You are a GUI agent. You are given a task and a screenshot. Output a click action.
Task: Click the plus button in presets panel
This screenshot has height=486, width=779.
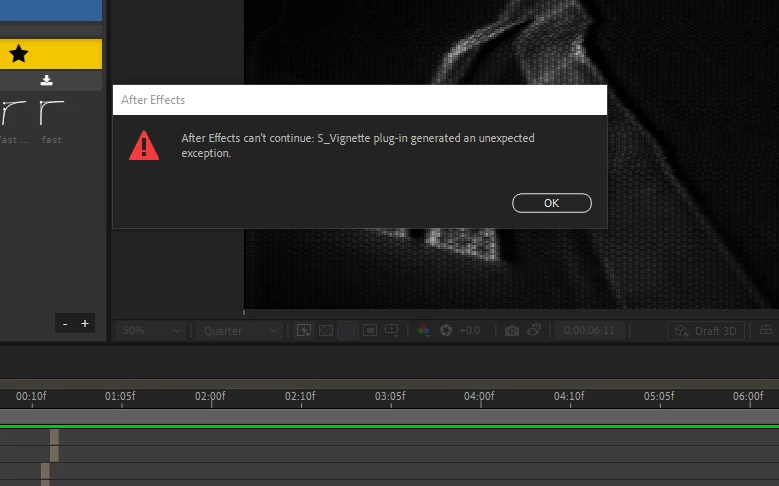click(x=85, y=324)
